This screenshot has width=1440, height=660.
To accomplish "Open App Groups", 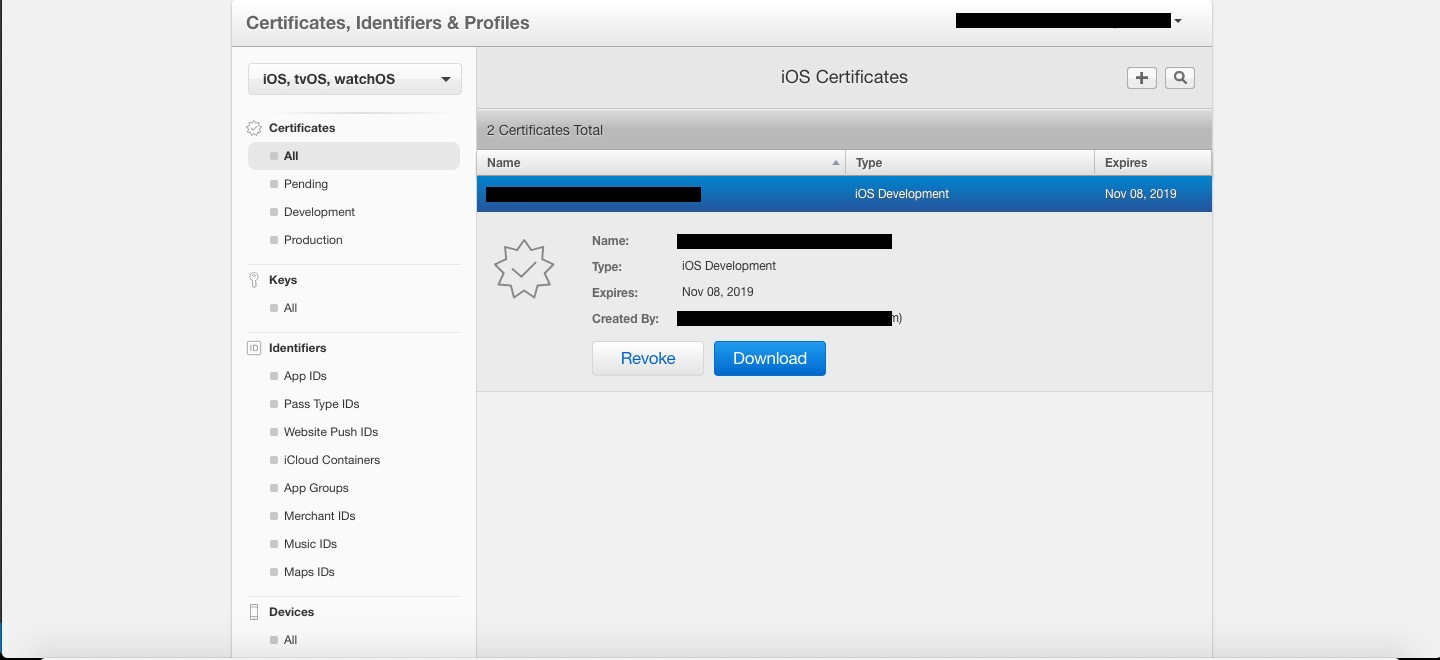I will [x=316, y=488].
